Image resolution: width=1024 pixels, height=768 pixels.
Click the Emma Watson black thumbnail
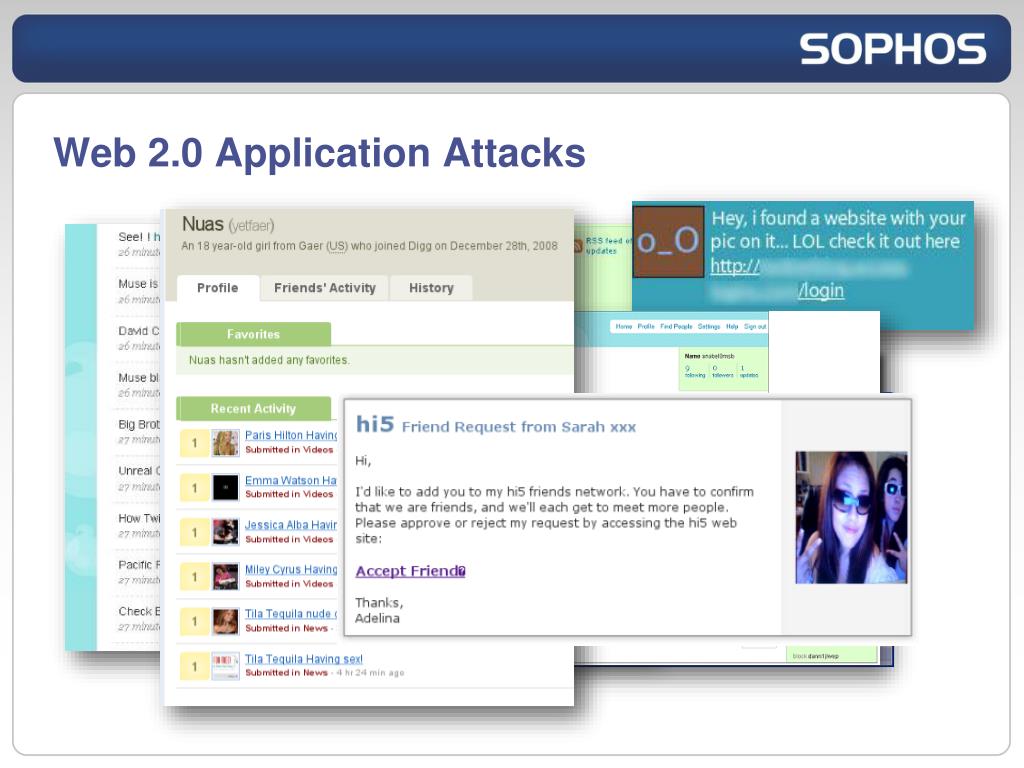point(225,487)
